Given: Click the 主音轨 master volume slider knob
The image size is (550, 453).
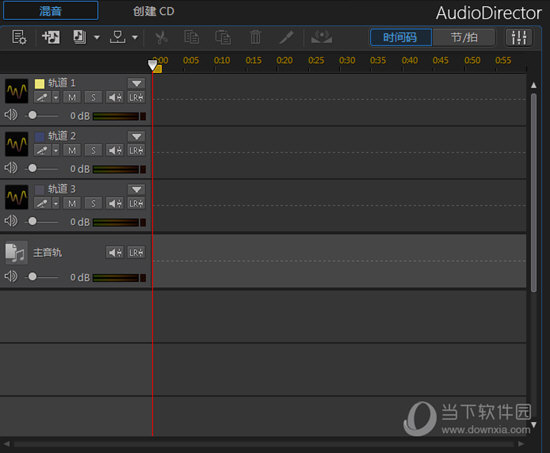Looking at the screenshot, I should (32, 277).
